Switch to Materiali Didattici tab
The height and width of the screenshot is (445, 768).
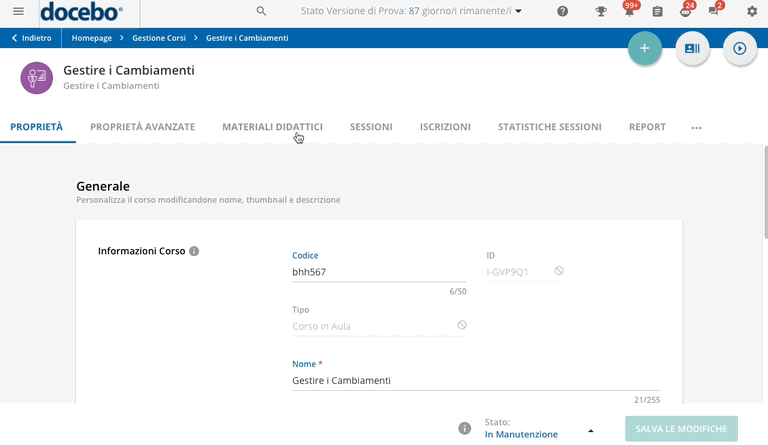[x=272, y=127]
